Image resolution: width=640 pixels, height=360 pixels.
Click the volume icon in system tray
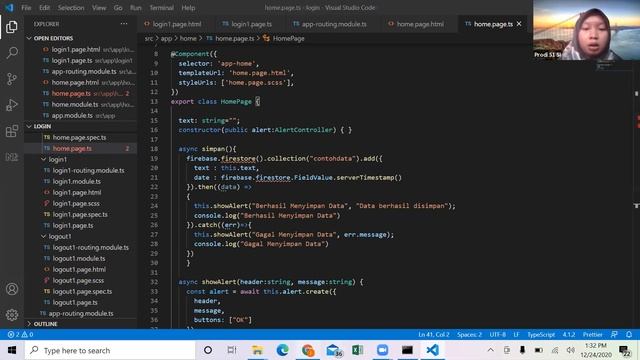pos(571,350)
